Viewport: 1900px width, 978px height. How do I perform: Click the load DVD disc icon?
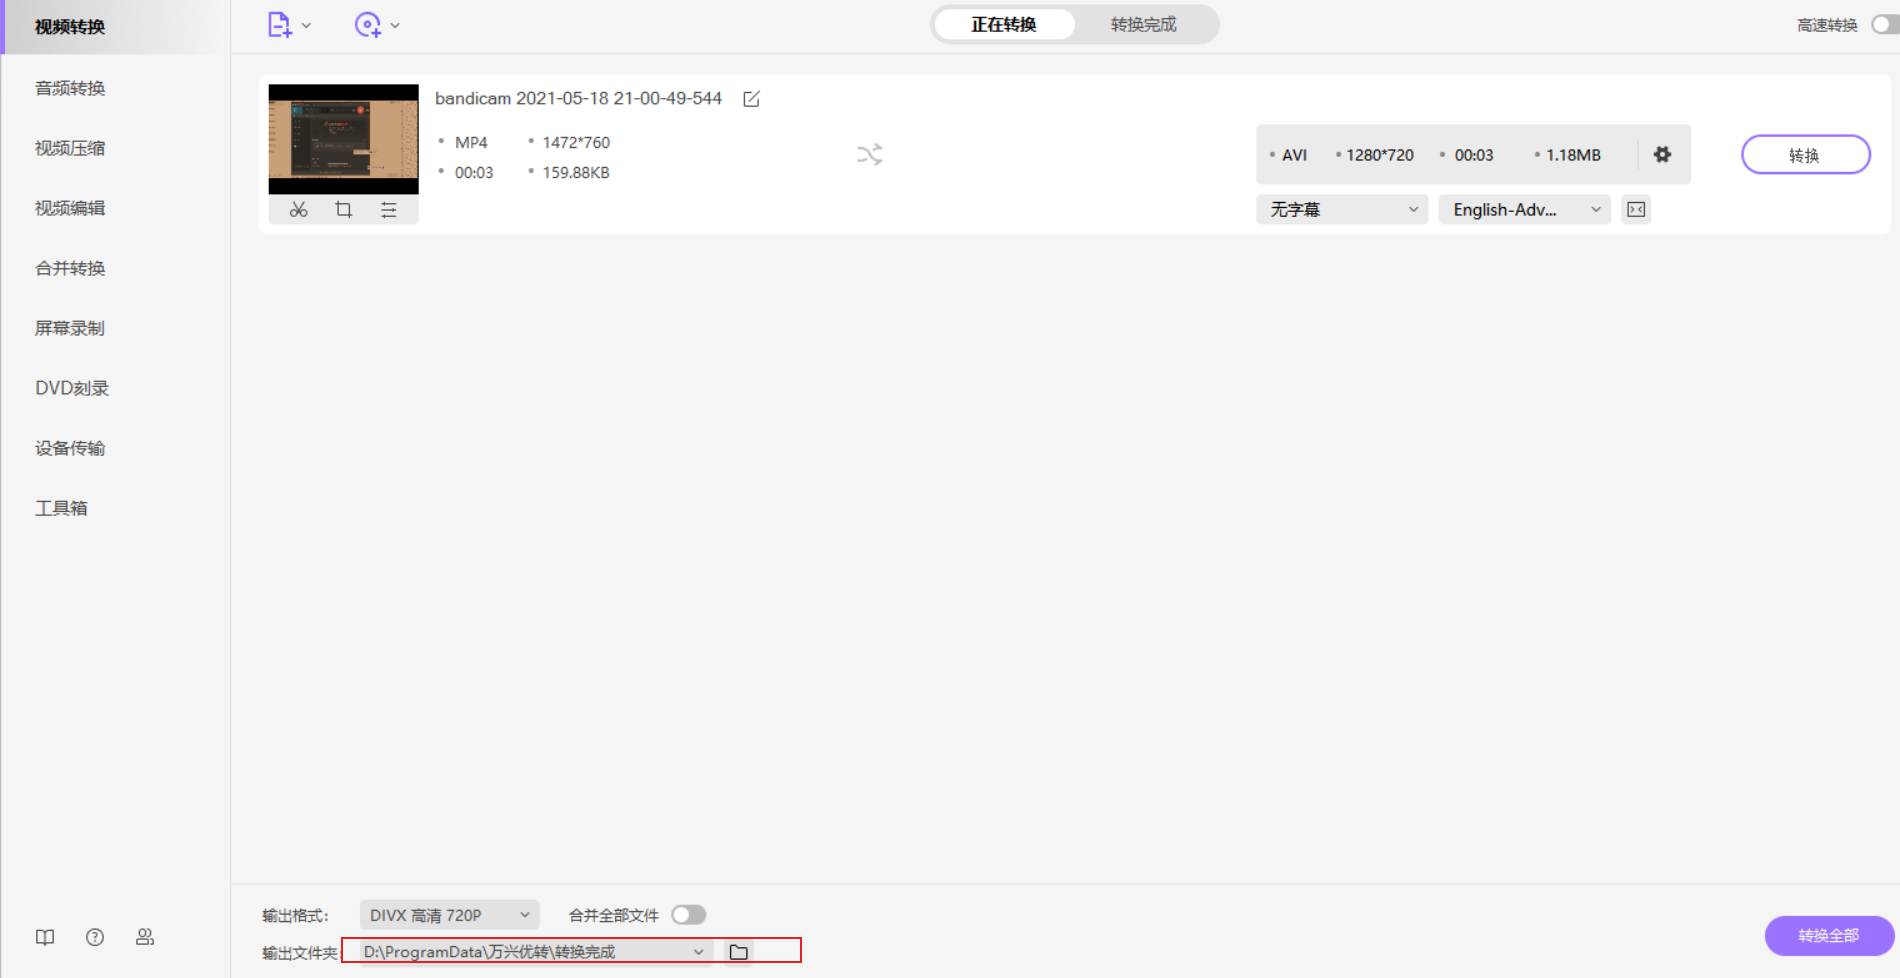click(368, 25)
